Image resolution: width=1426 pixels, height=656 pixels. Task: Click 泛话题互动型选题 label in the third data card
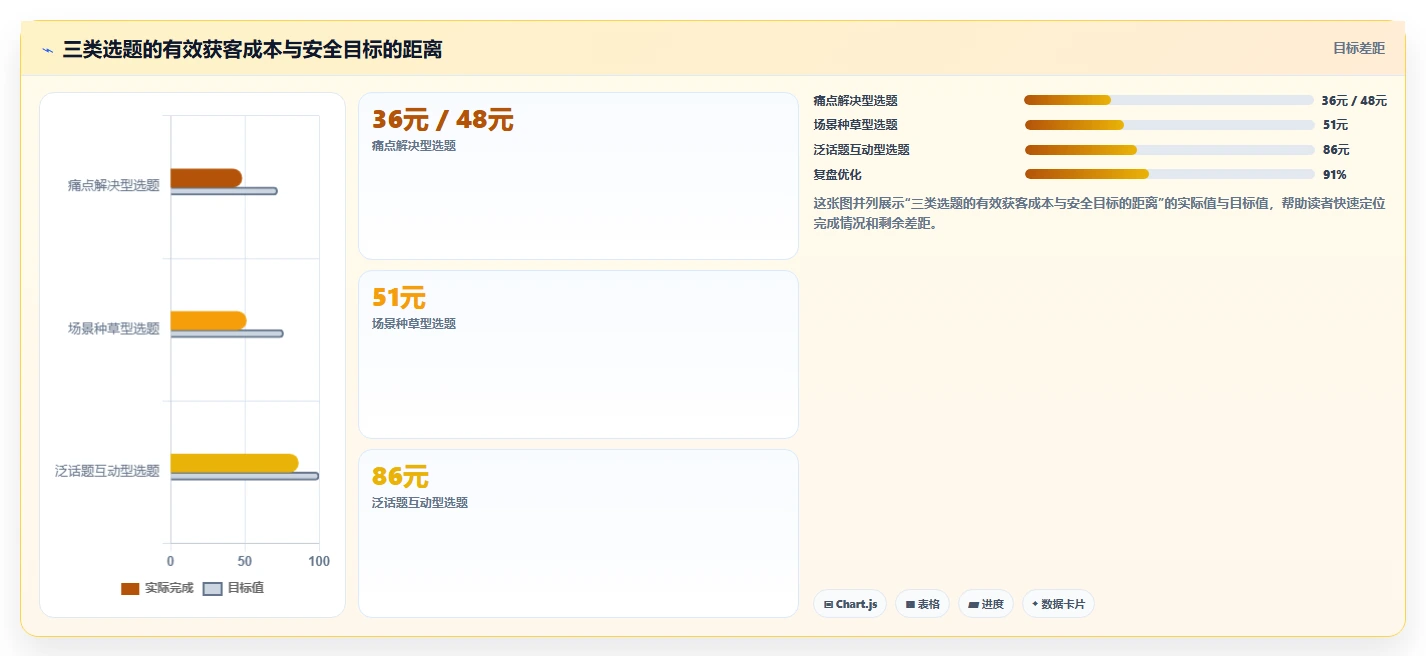(x=420, y=503)
